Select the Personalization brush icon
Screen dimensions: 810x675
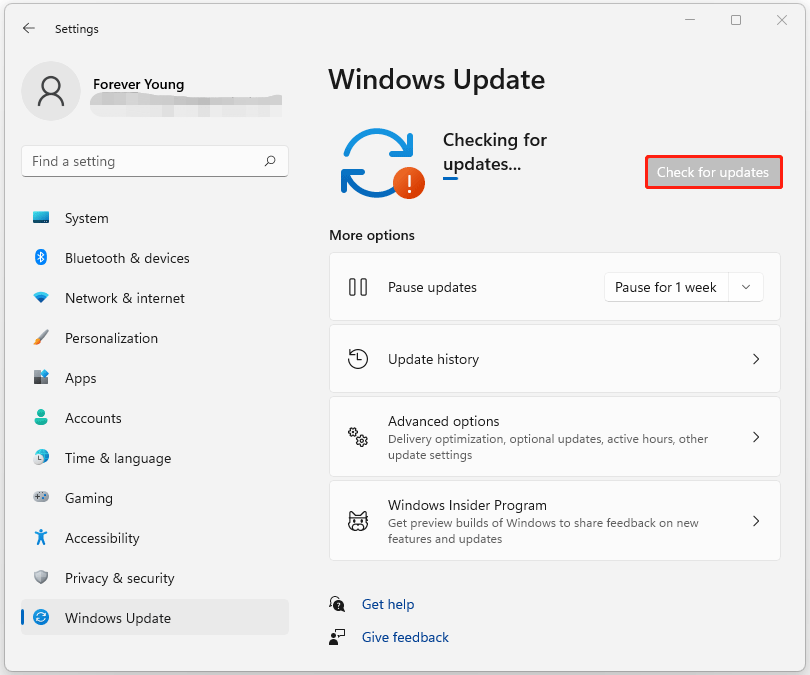click(40, 338)
